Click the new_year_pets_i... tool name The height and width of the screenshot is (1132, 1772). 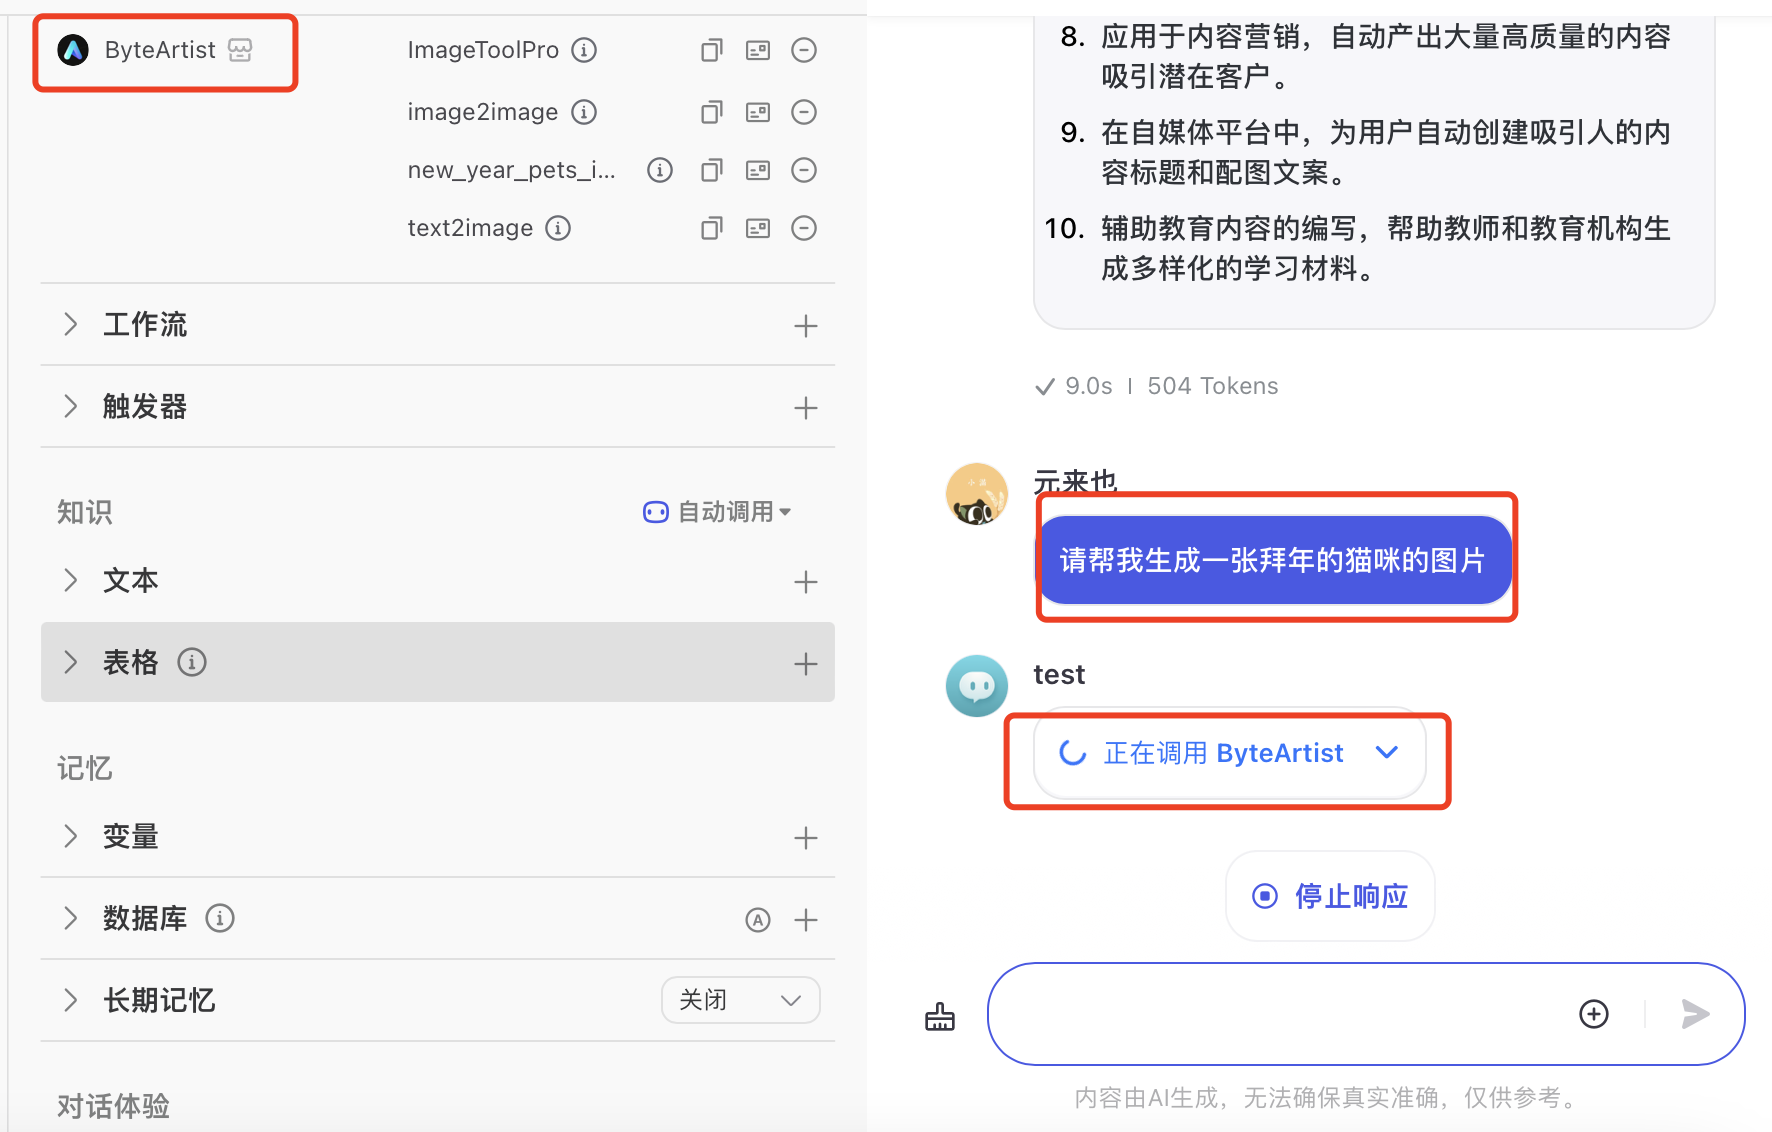click(511, 170)
